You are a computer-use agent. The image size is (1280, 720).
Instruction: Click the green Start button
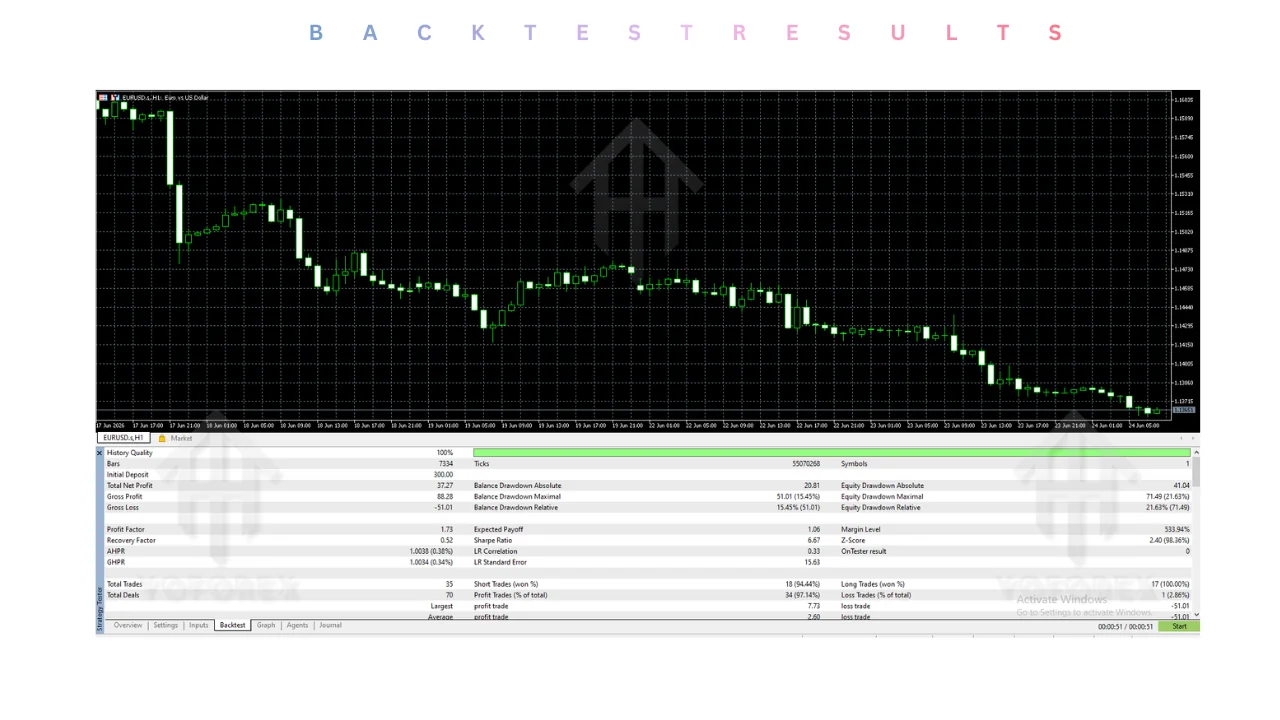[x=1179, y=626]
